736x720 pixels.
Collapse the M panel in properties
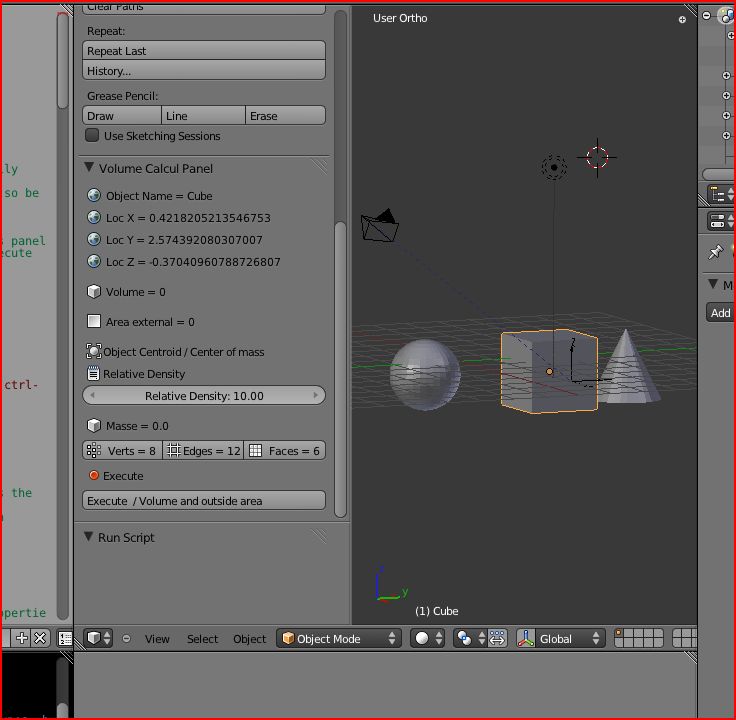[x=713, y=284]
